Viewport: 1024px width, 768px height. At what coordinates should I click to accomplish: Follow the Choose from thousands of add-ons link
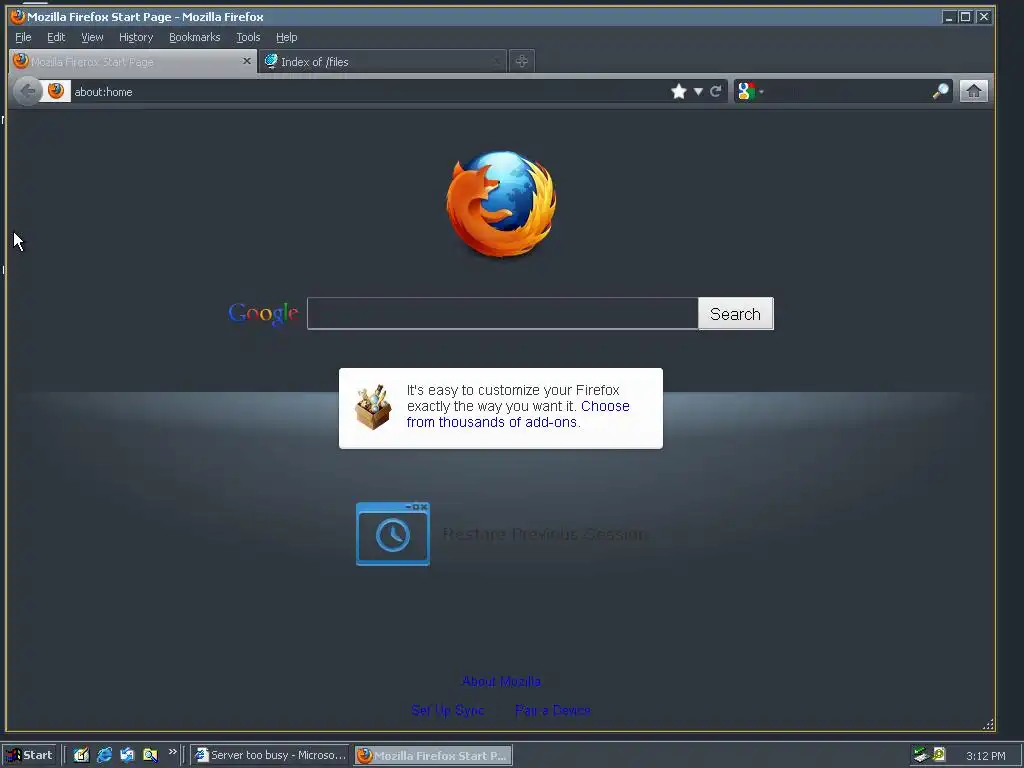tap(518, 414)
